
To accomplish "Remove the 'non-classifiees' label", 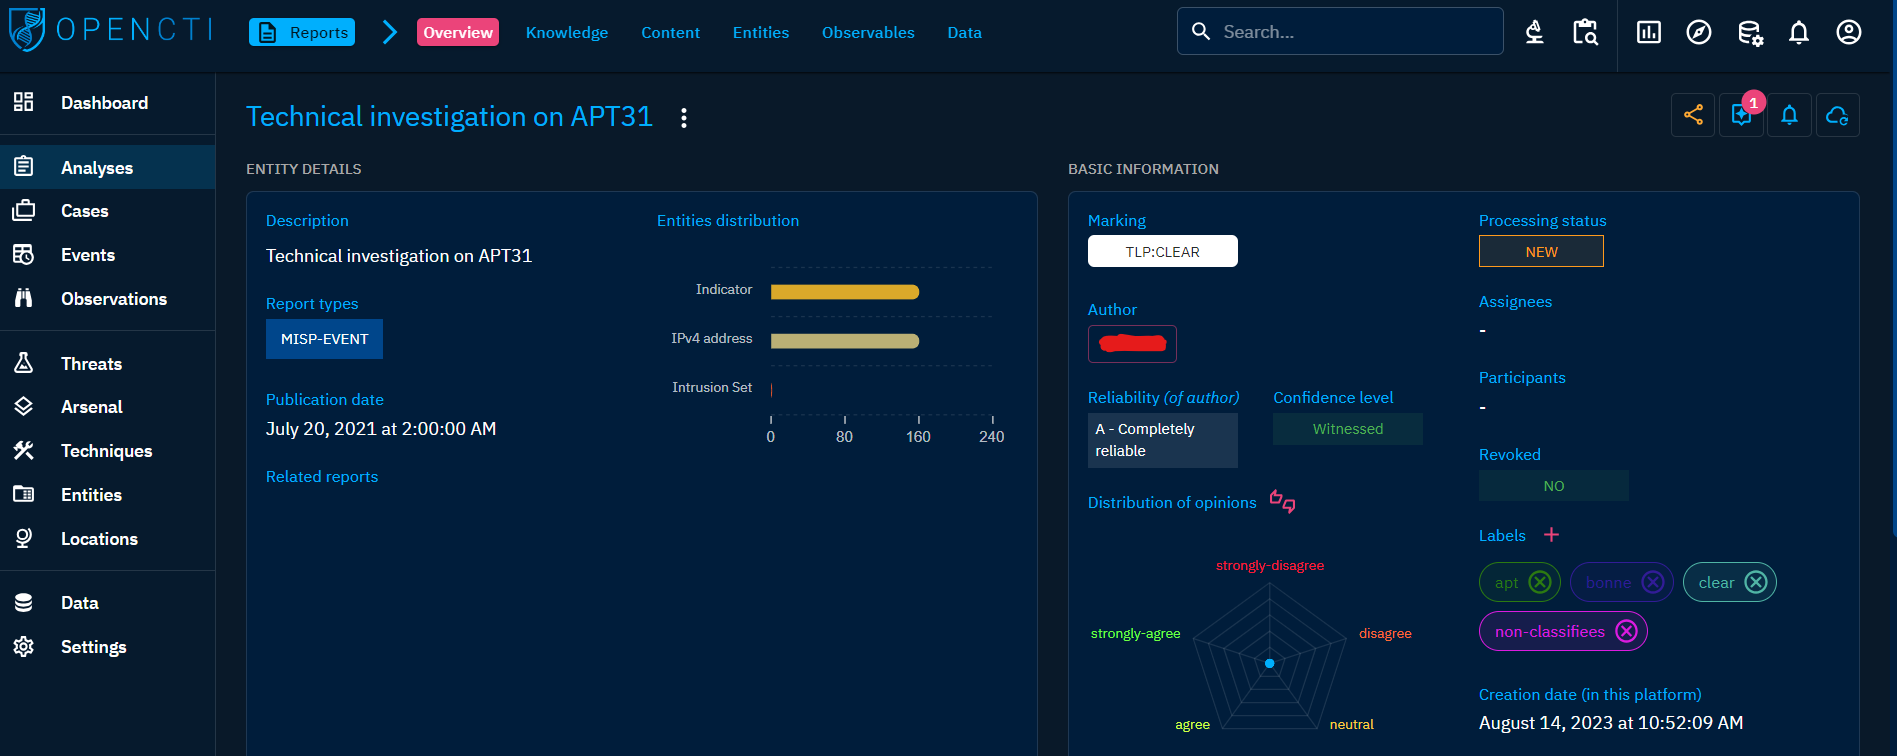I will 1627,631.
